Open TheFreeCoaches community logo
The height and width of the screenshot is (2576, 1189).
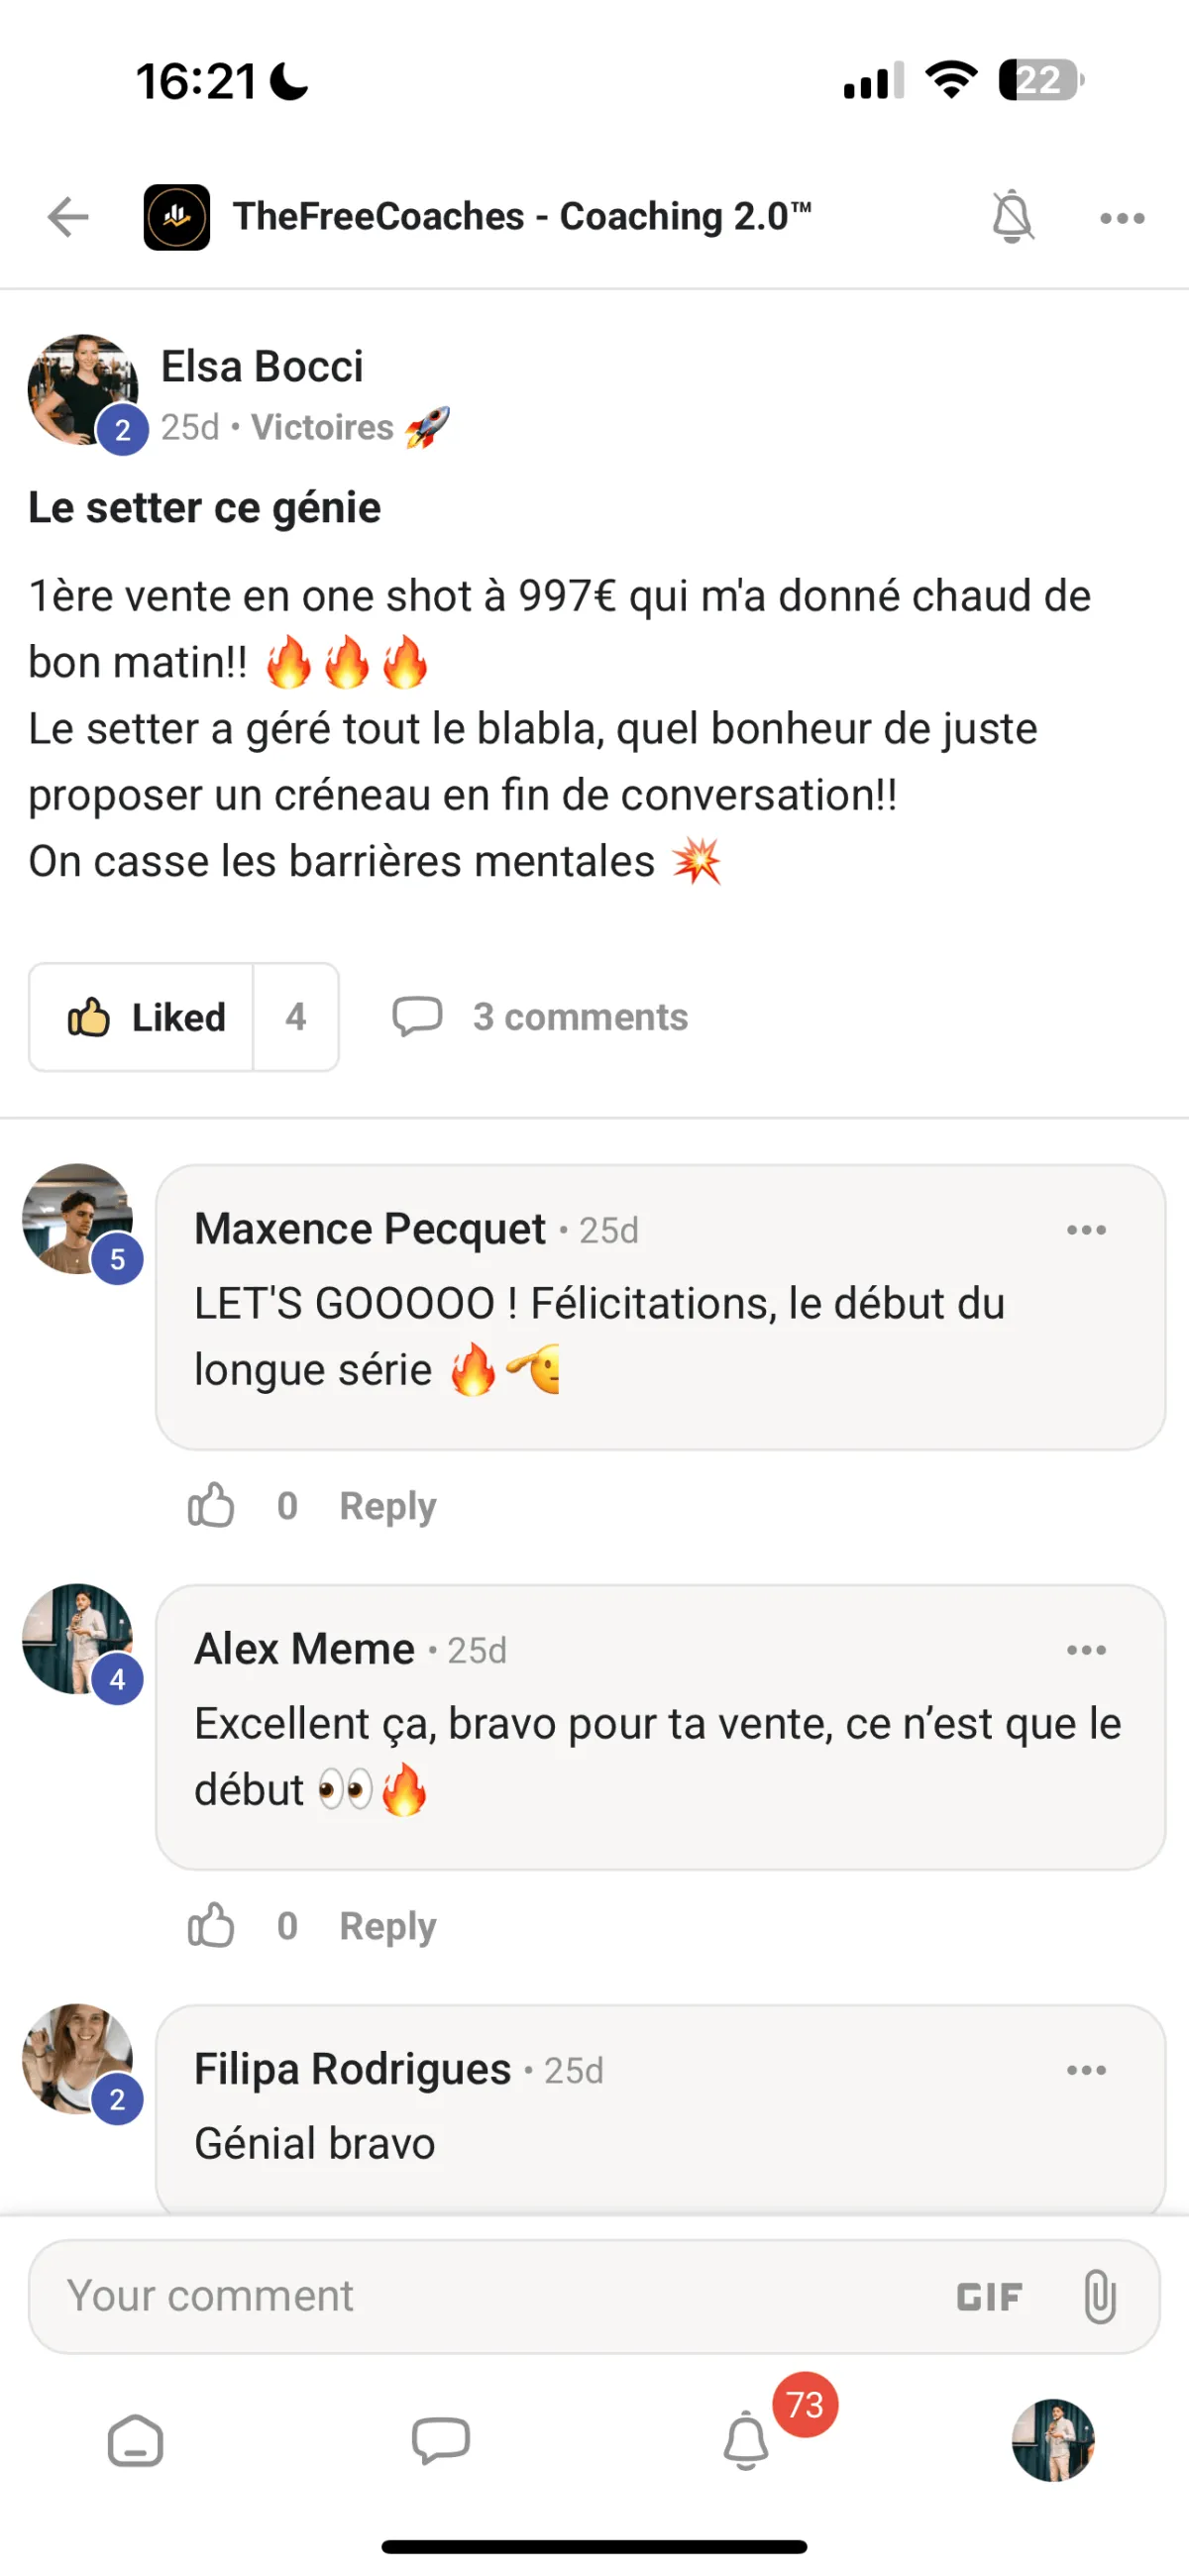[177, 217]
